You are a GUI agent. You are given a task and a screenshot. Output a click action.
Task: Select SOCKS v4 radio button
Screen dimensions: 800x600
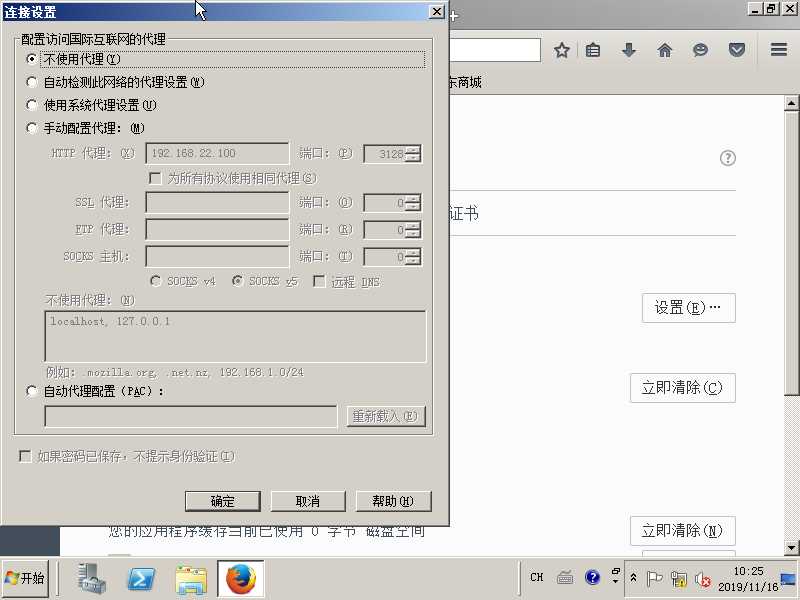point(156,281)
